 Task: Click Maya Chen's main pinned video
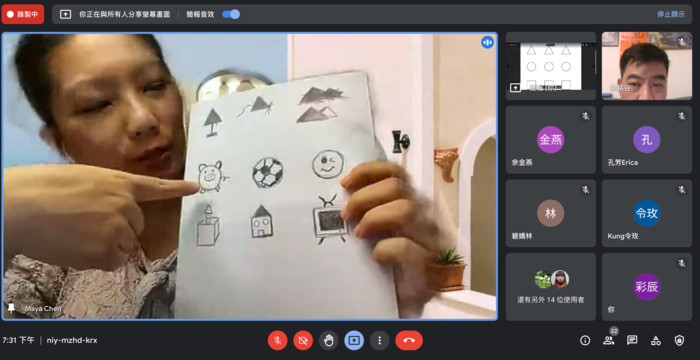[x=250, y=176]
